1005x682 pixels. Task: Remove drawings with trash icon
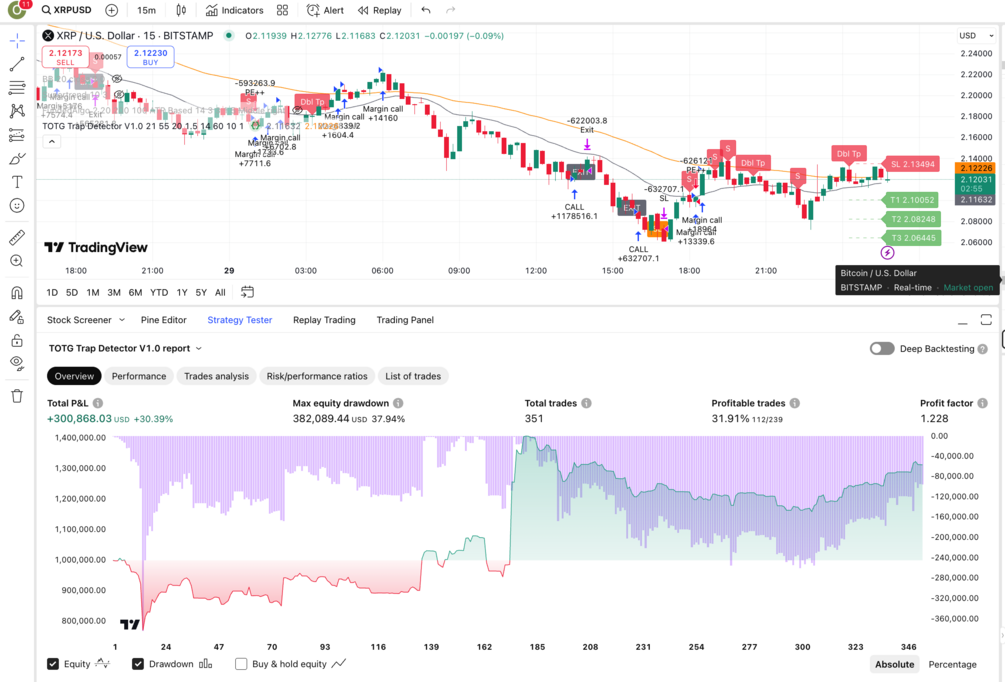(17, 395)
